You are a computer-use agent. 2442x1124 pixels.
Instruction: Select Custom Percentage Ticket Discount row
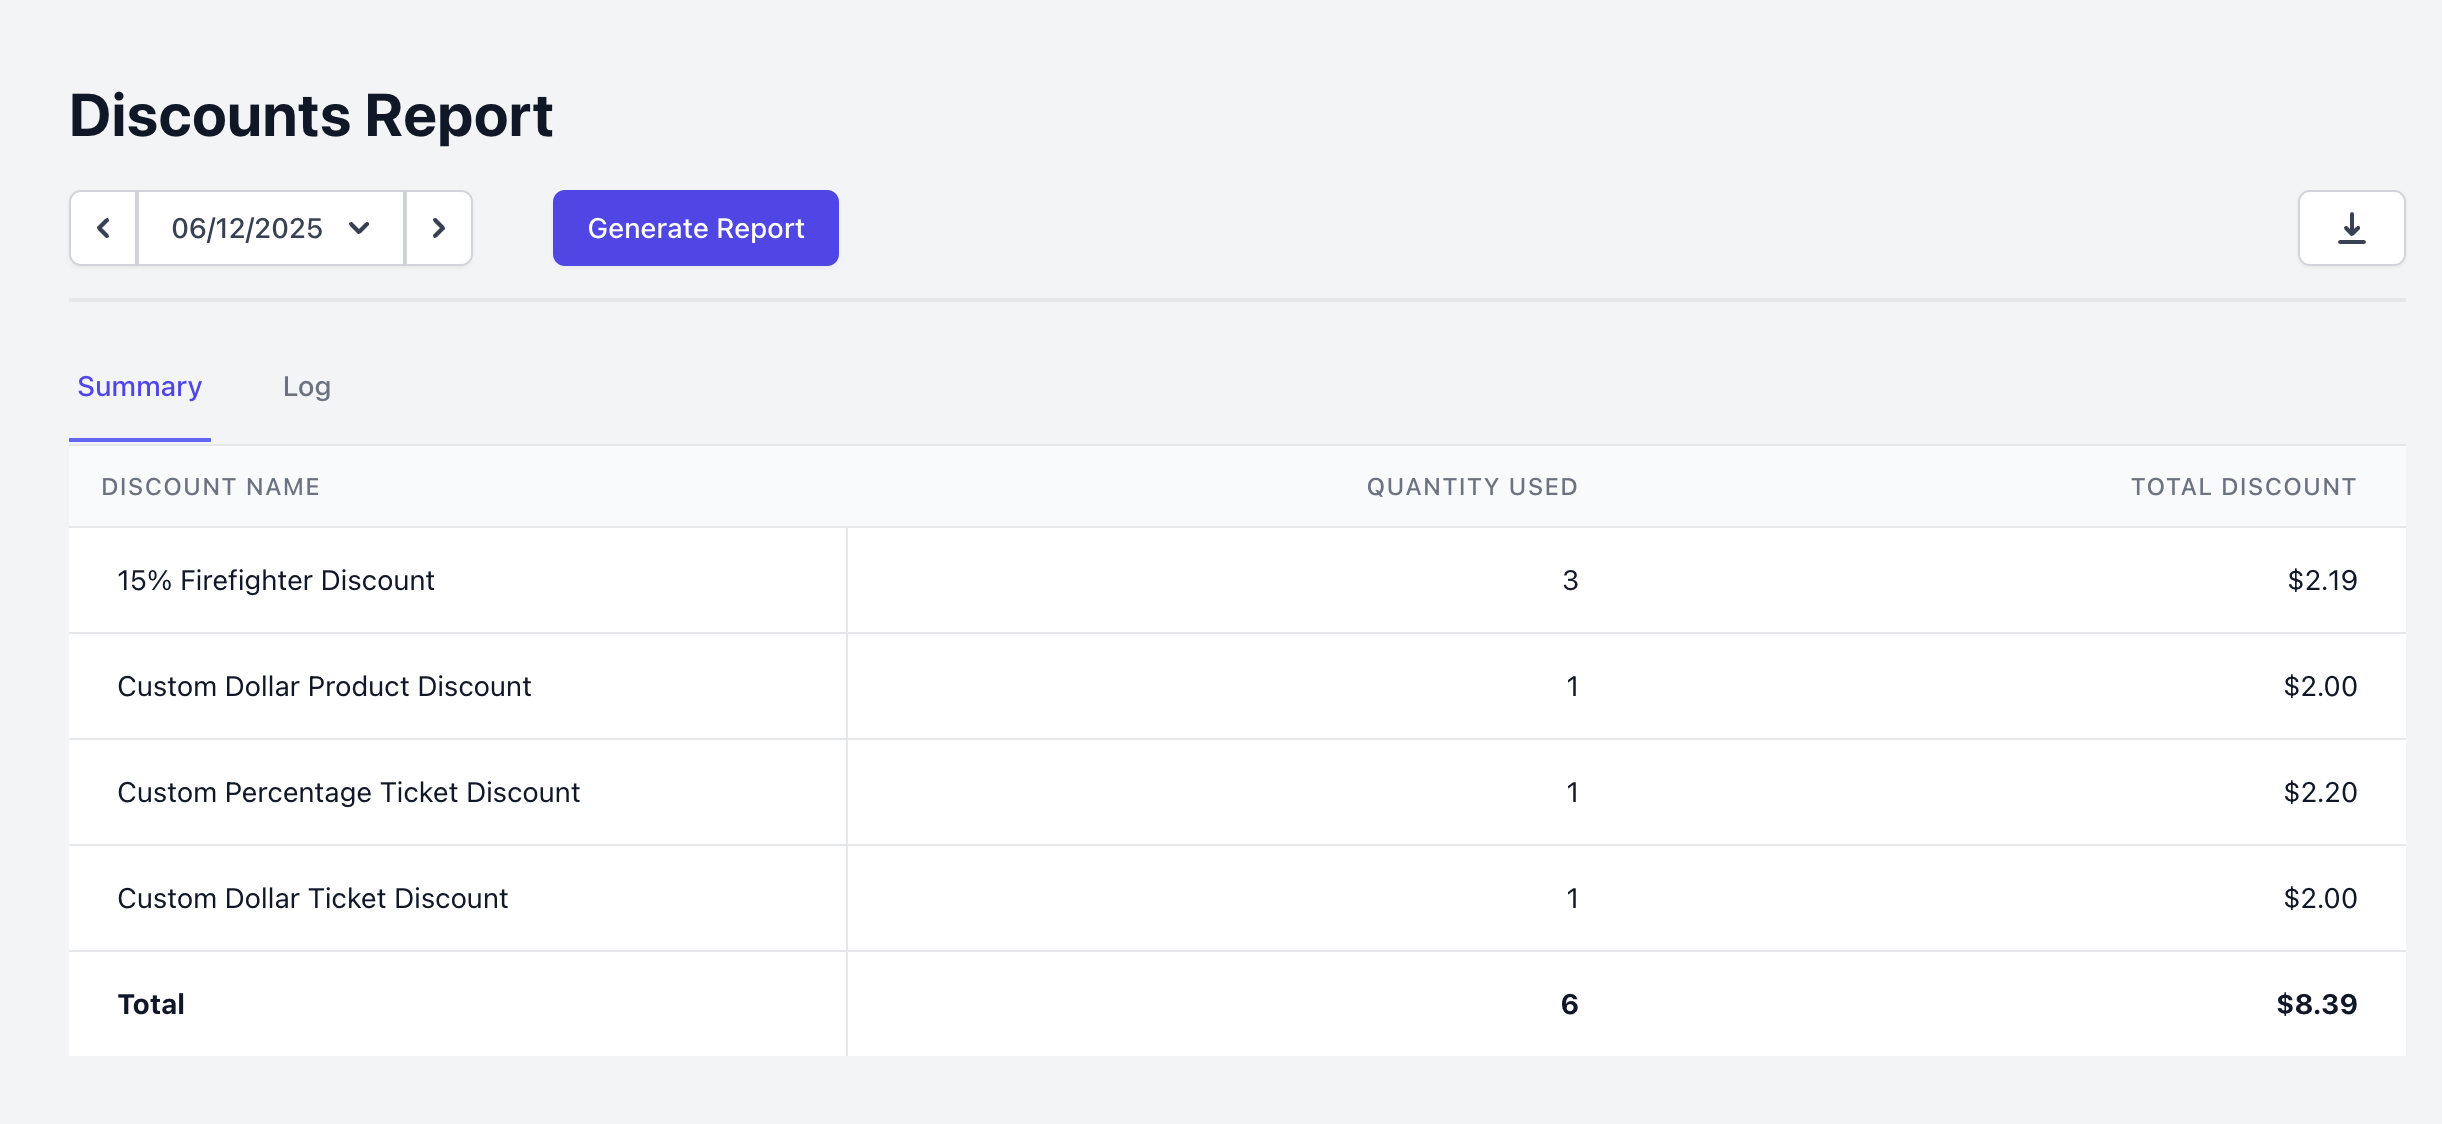click(x=348, y=793)
